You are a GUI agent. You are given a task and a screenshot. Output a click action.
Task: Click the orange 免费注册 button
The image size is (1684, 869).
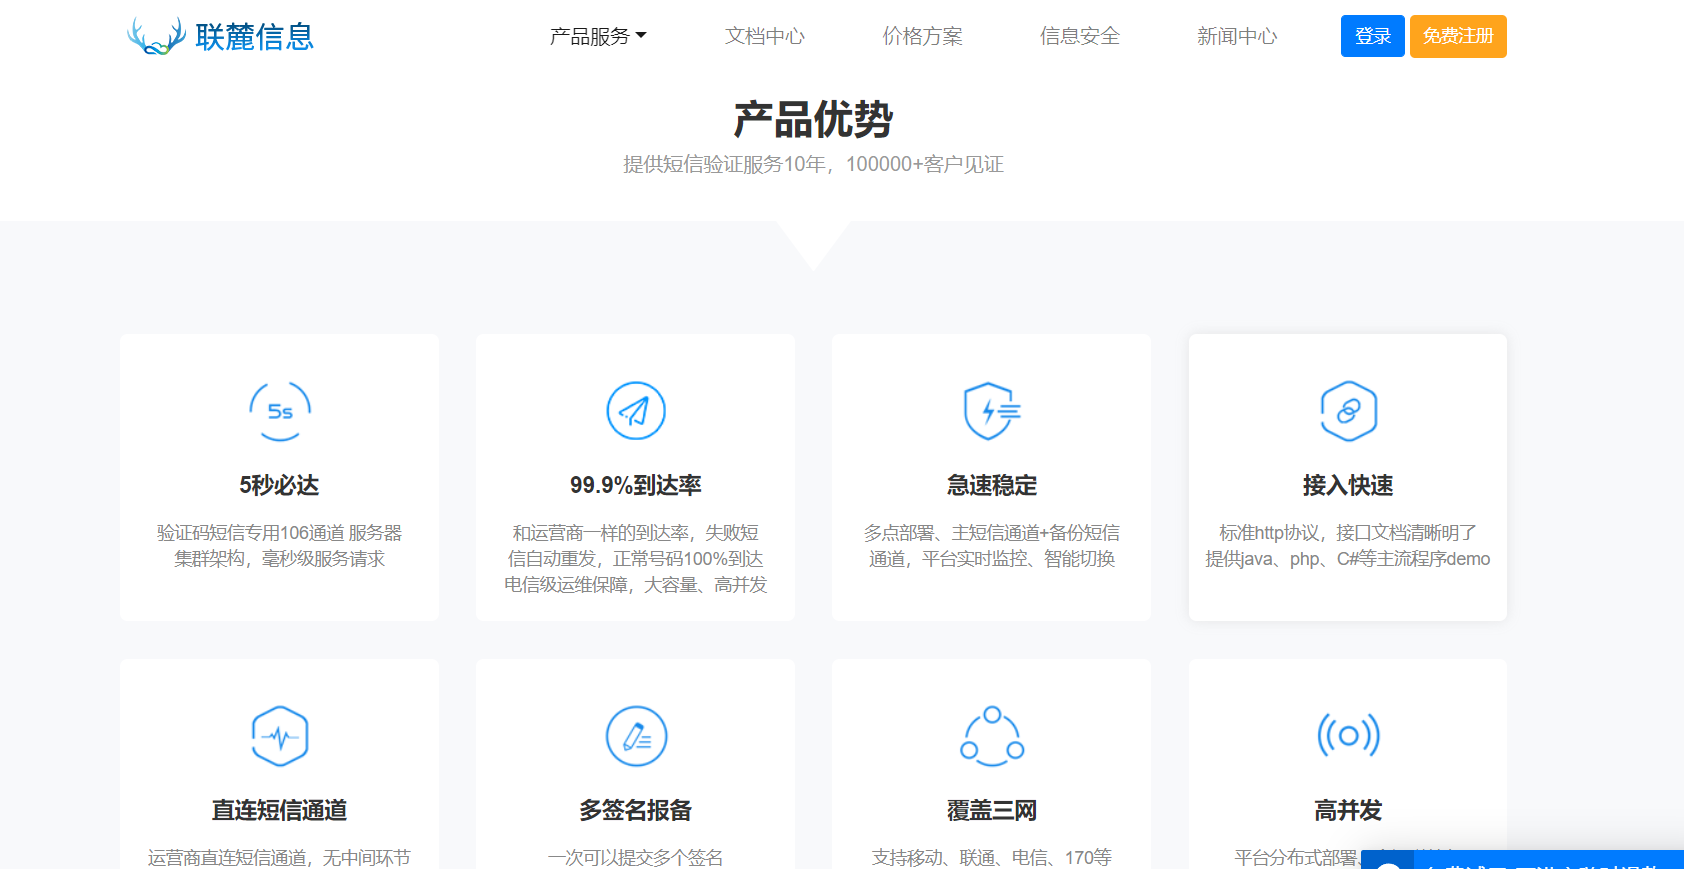(1458, 36)
